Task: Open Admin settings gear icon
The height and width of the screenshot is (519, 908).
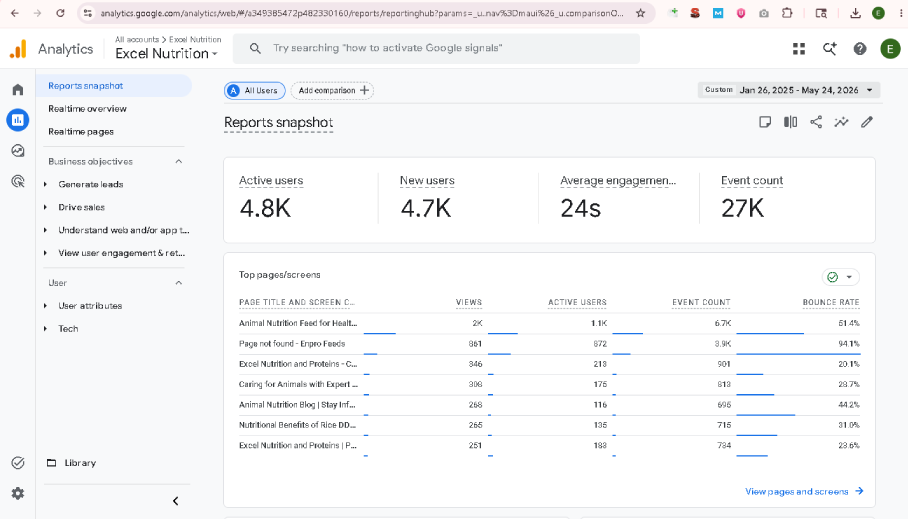Action: pyautogui.click(x=18, y=494)
